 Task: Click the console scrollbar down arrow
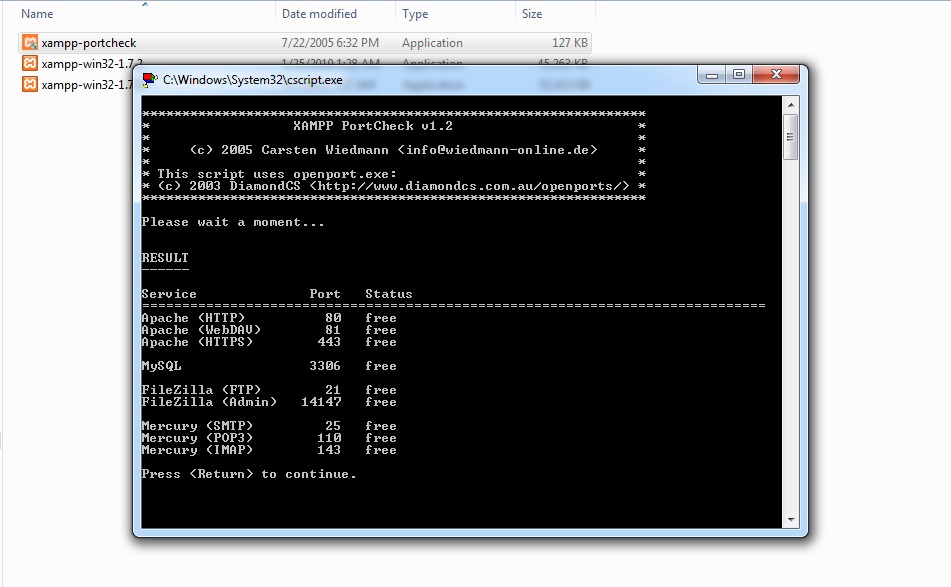pyautogui.click(x=790, y=520)
